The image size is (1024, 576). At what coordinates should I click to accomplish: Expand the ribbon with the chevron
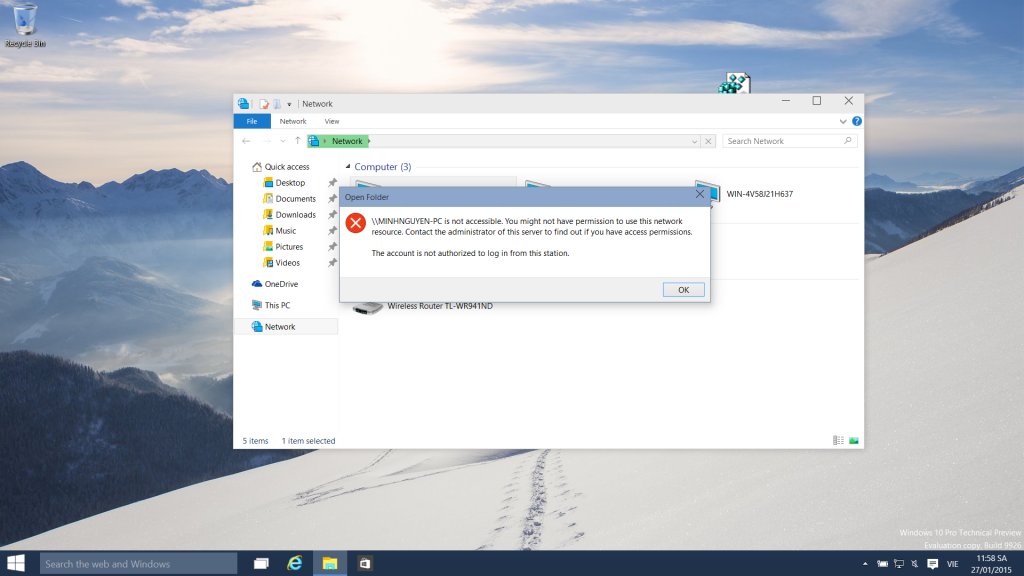[x=842, y=121]
